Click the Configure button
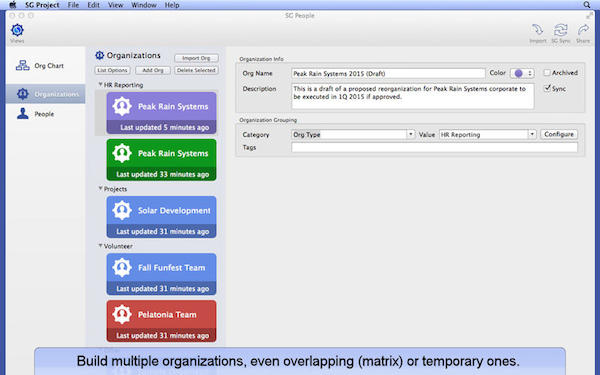The width and height of the screenshot is (600, 375). click(x=559, y=134)
